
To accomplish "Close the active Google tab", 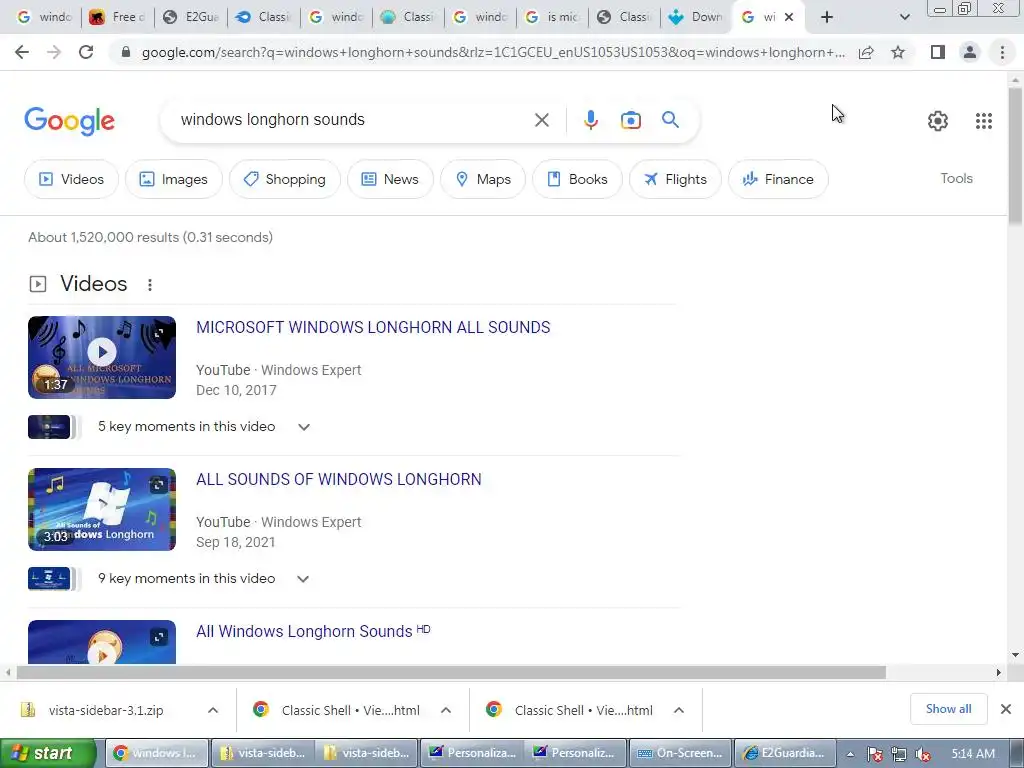I will pyautogui.click(x=789, y=17).
